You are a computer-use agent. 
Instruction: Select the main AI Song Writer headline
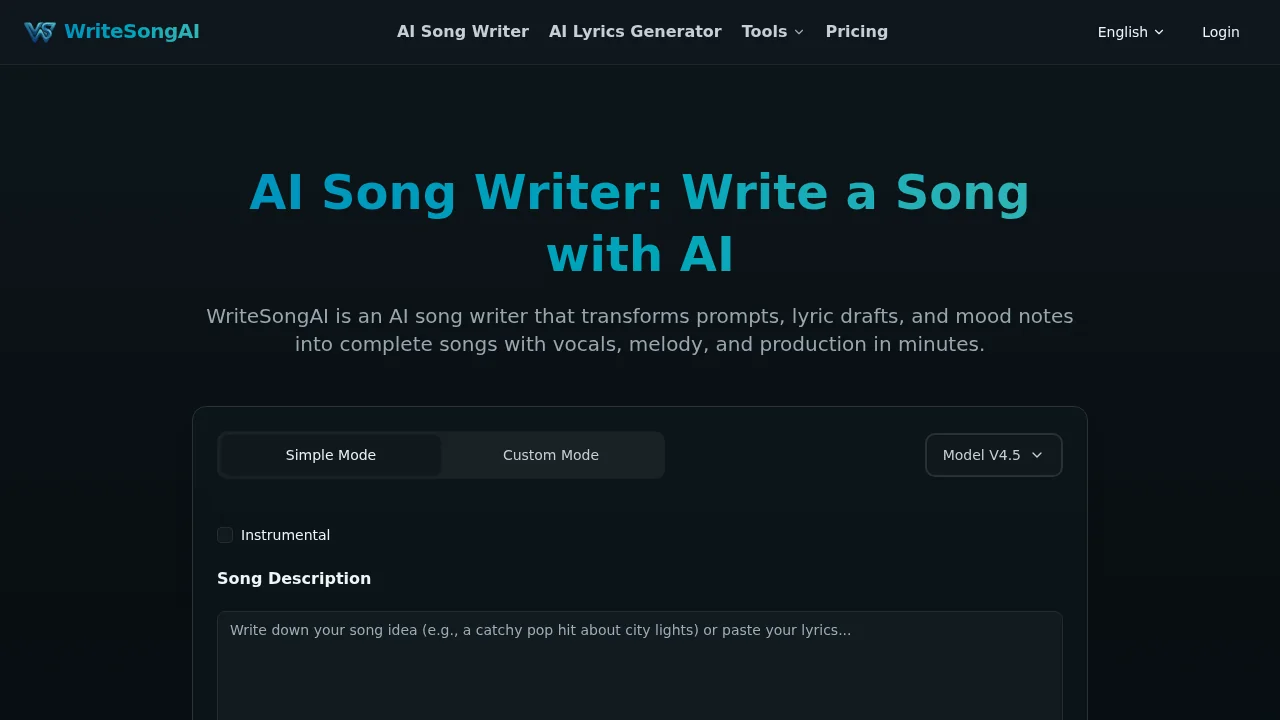pyautogui.click(x=639, y=222)
